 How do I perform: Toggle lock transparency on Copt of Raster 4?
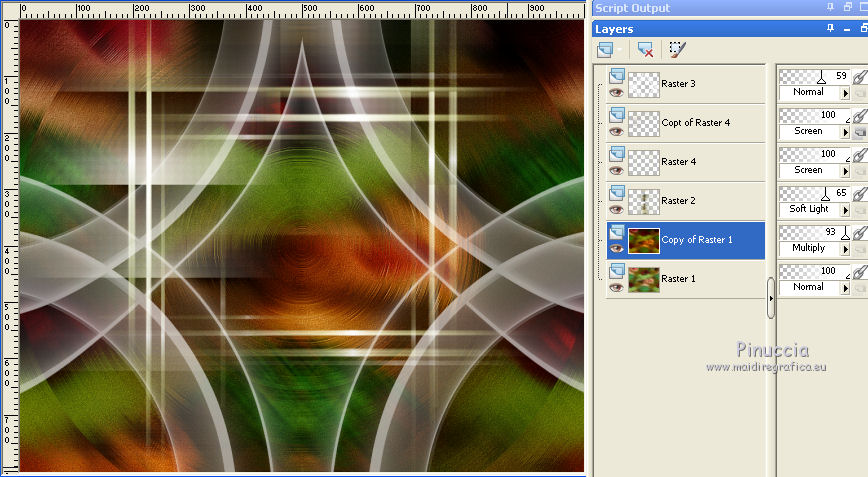860,132
